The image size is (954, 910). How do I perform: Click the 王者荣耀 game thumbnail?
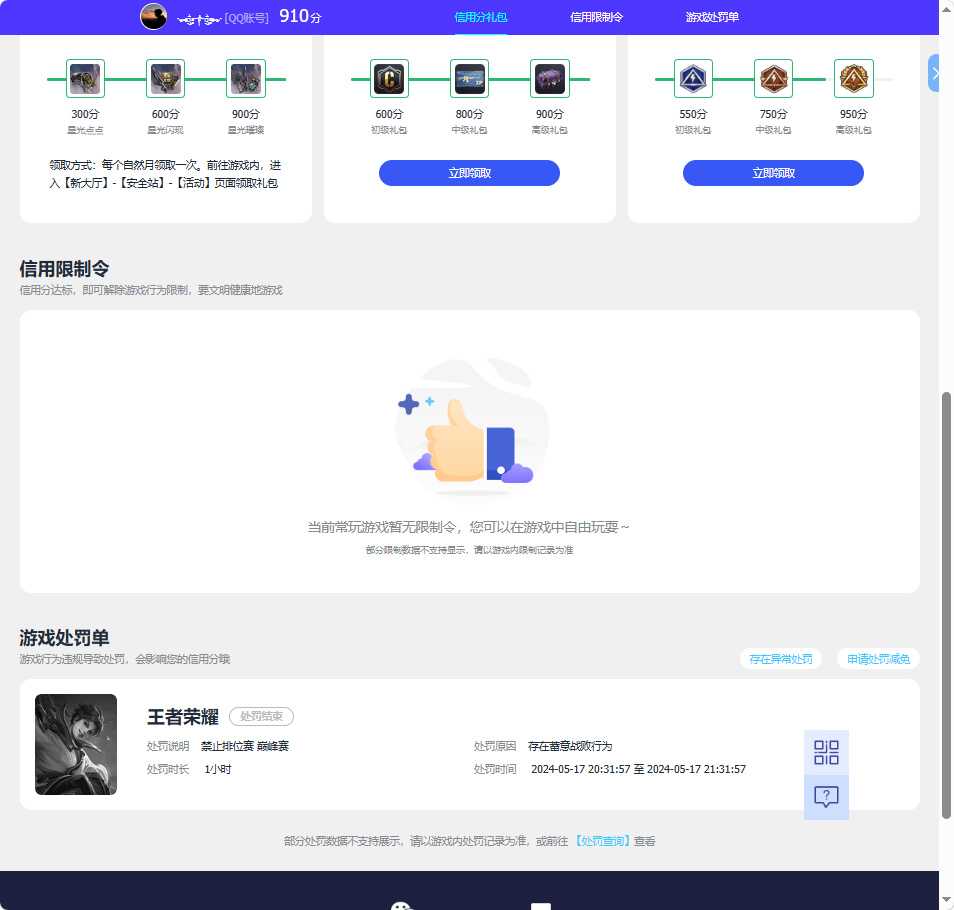coord(76,744)
